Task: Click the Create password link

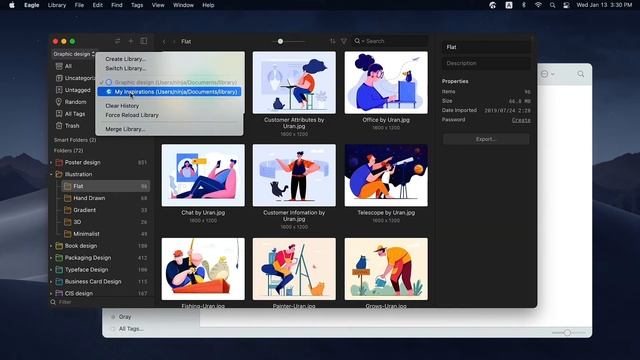Action: click(x=521, y=120)
